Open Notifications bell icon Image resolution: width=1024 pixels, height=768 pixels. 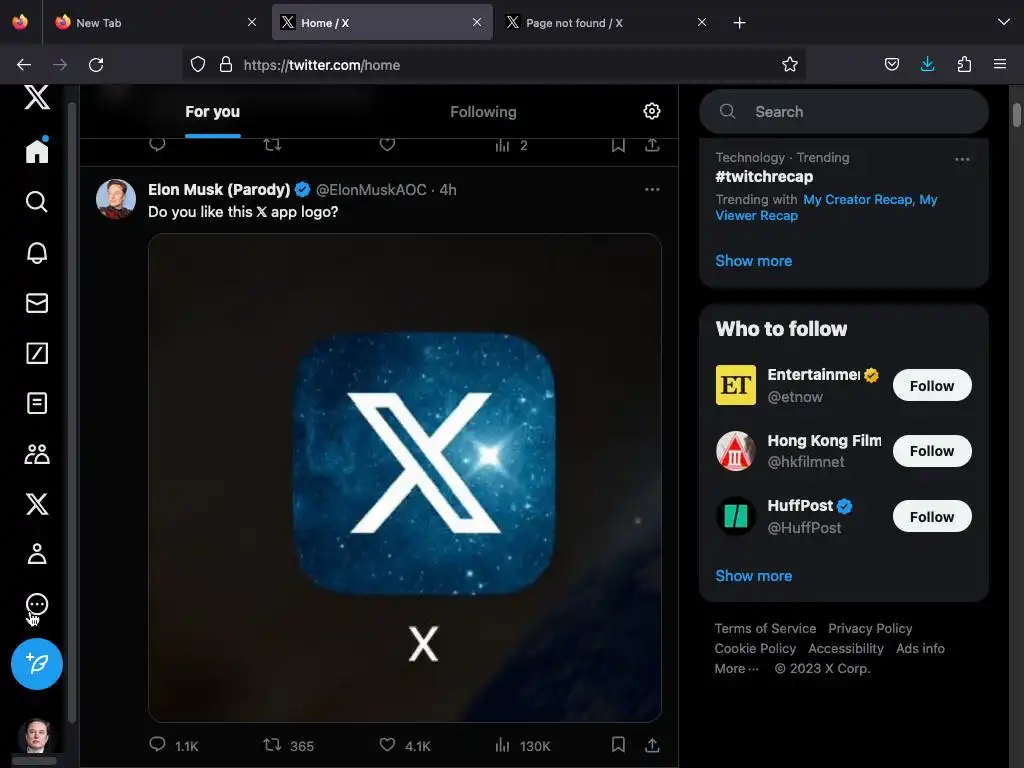[x=37, y=253]
